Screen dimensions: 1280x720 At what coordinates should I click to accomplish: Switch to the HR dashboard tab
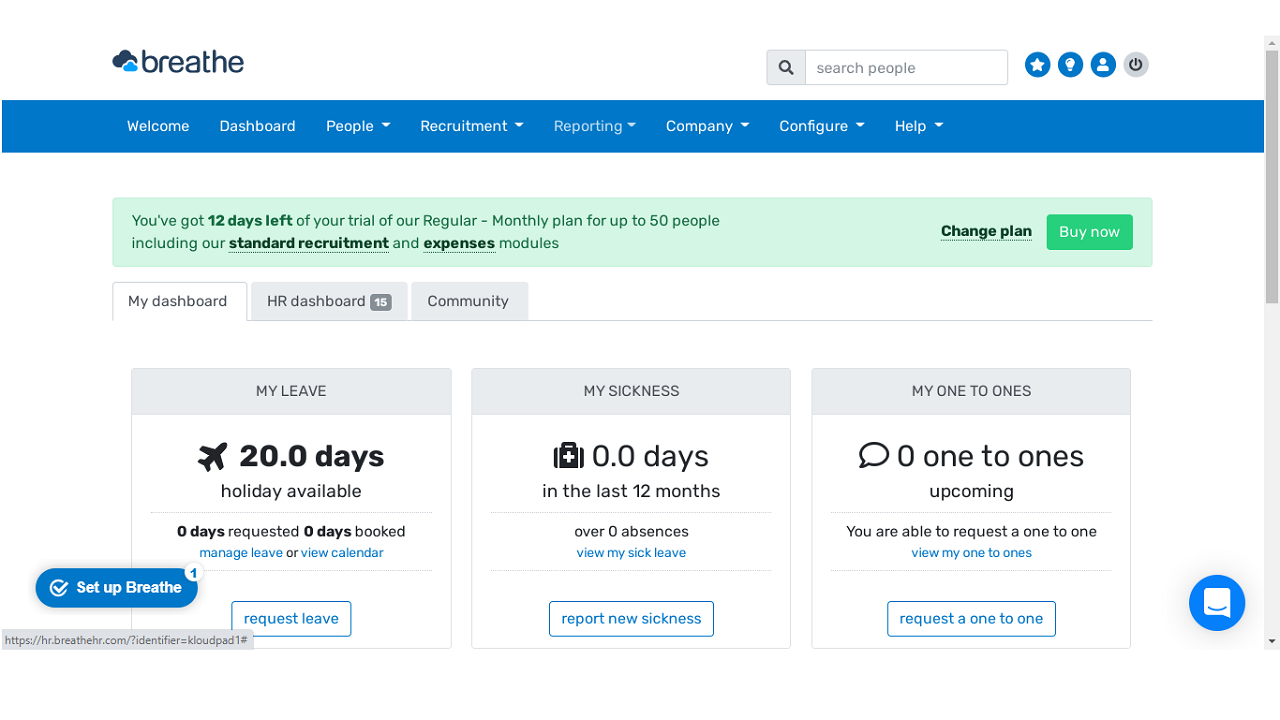(x=328, y=301)
